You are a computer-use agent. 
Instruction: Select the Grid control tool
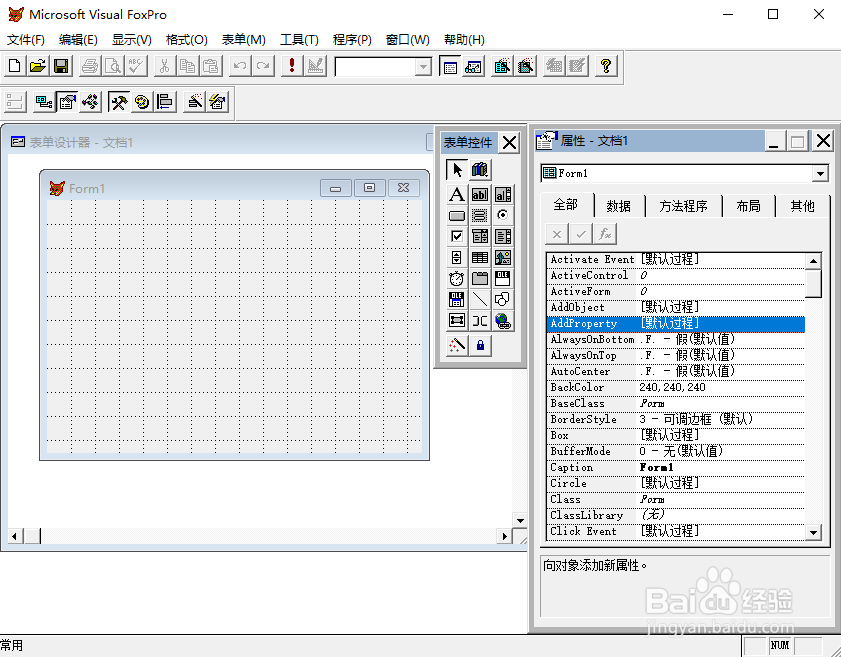click(479, 257)
